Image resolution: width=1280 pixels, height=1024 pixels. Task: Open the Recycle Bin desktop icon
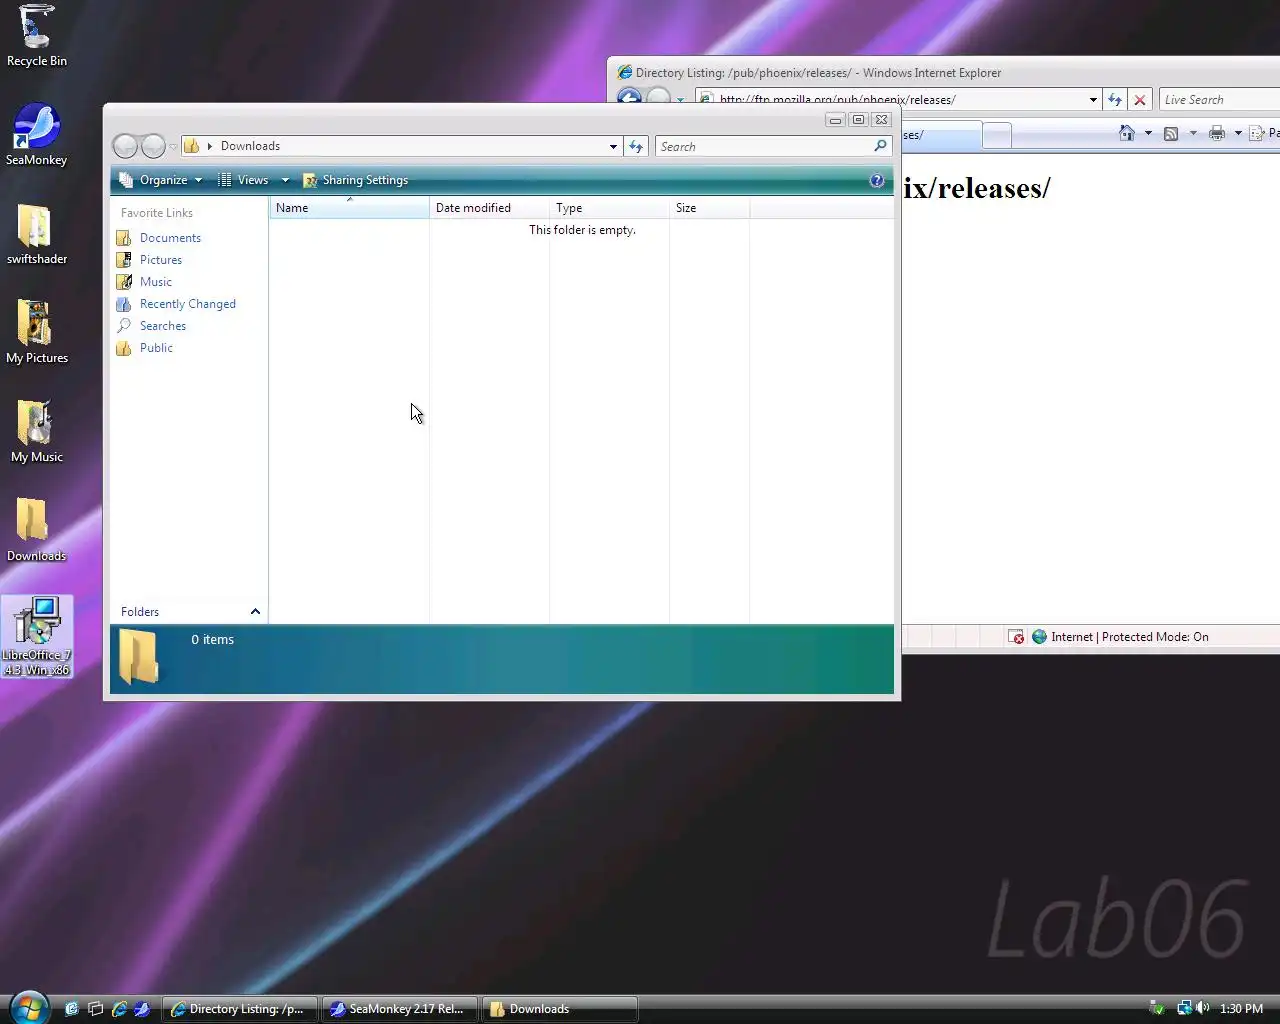36,36
